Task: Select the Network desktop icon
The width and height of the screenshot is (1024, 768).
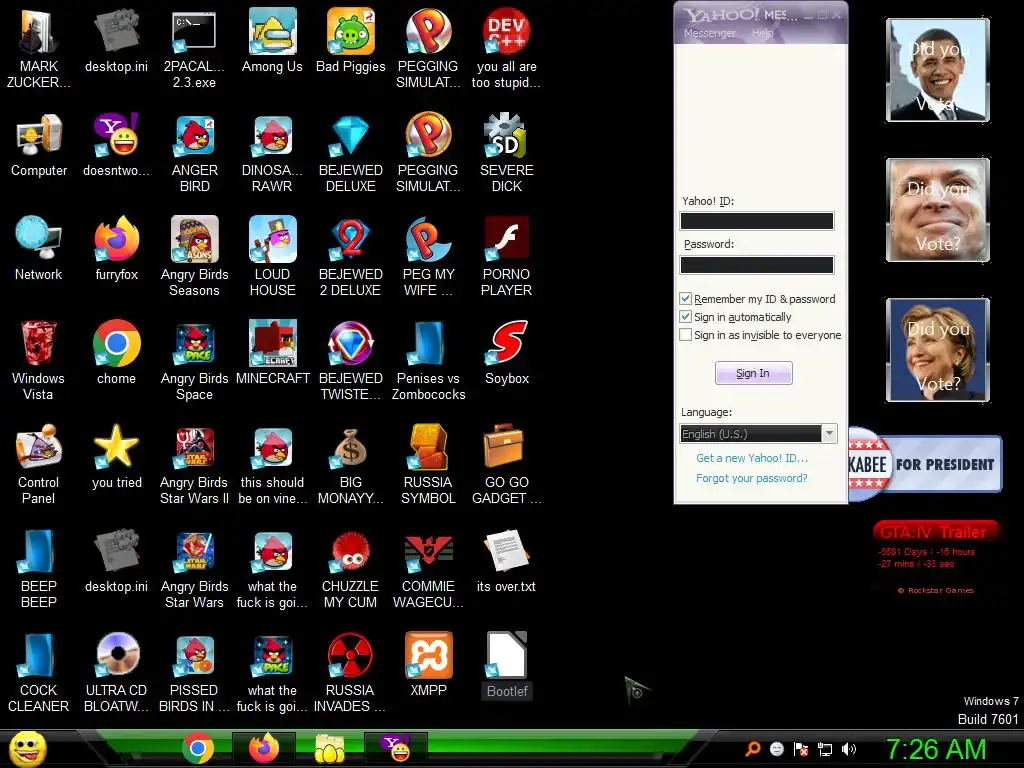Action: point(39,248)
